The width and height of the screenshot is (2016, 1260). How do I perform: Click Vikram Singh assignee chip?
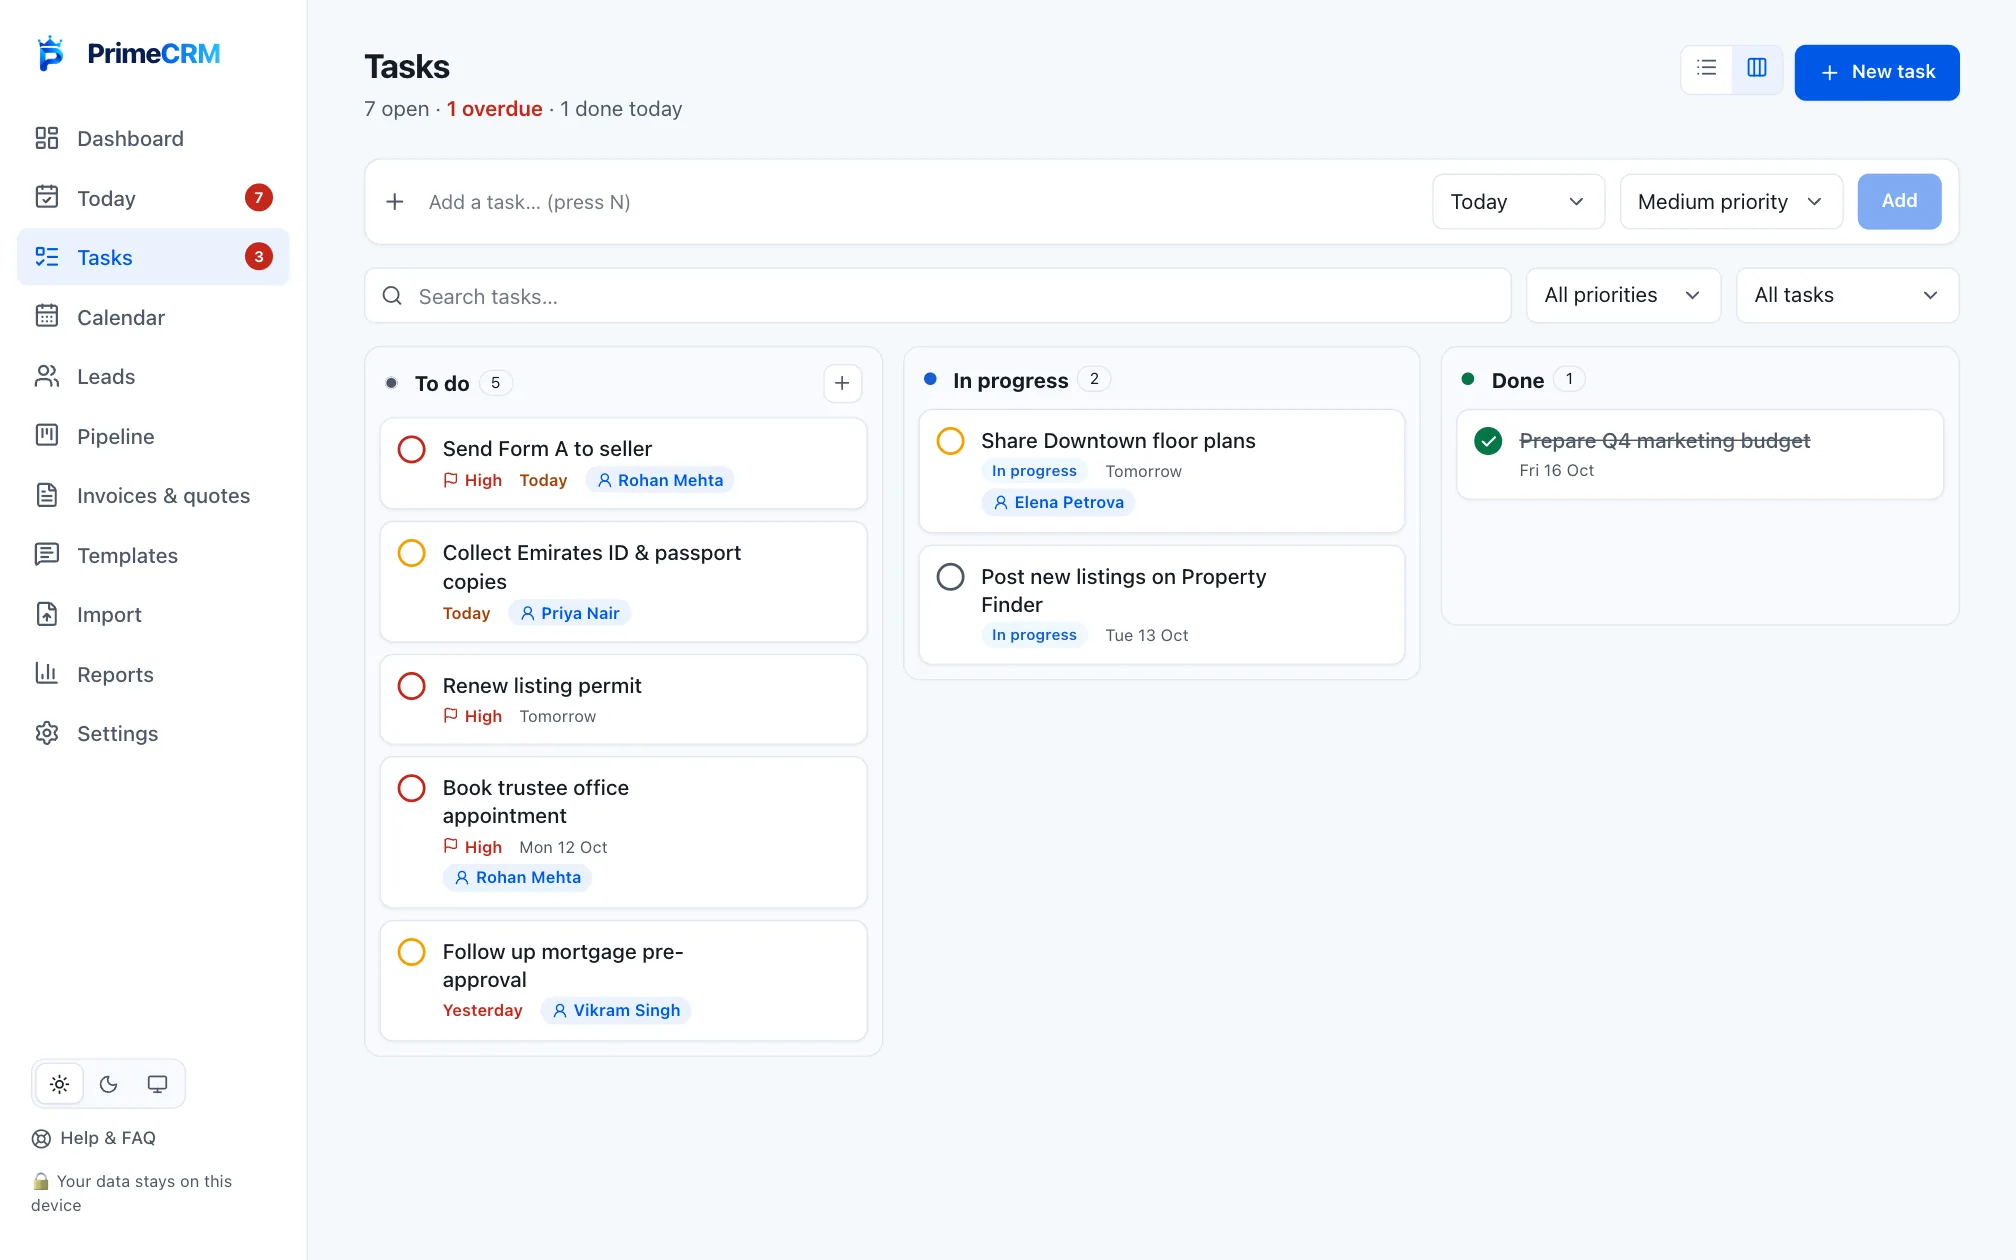[x=616, y=1010]
